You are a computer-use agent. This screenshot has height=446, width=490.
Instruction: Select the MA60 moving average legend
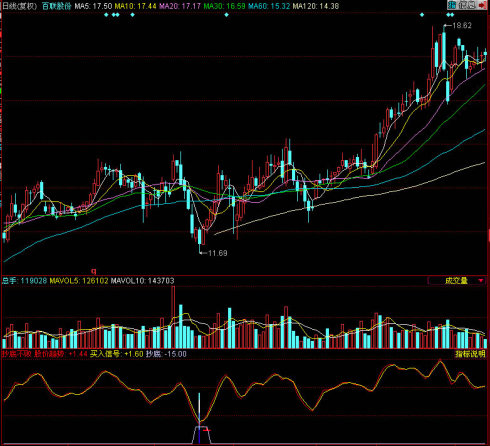point(269,6)
